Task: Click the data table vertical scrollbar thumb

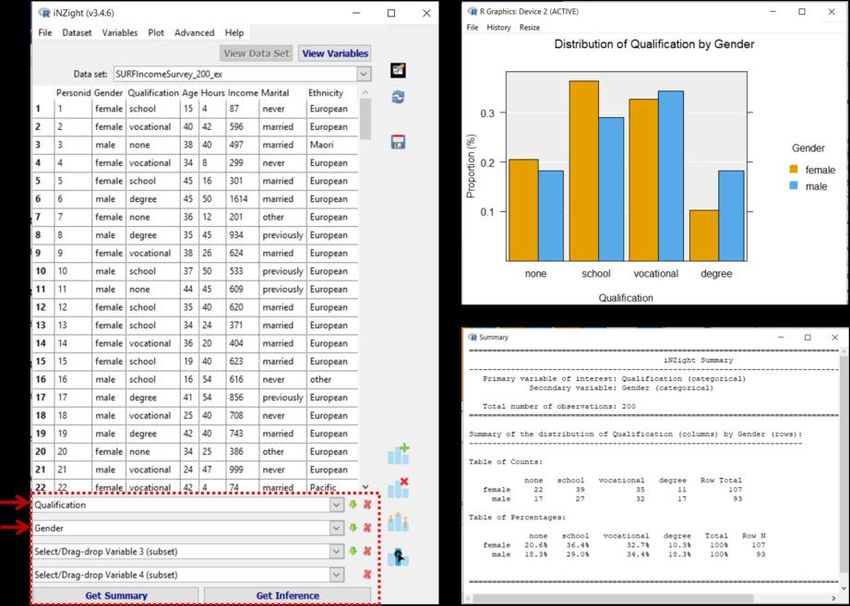Action: click(365, 119)
